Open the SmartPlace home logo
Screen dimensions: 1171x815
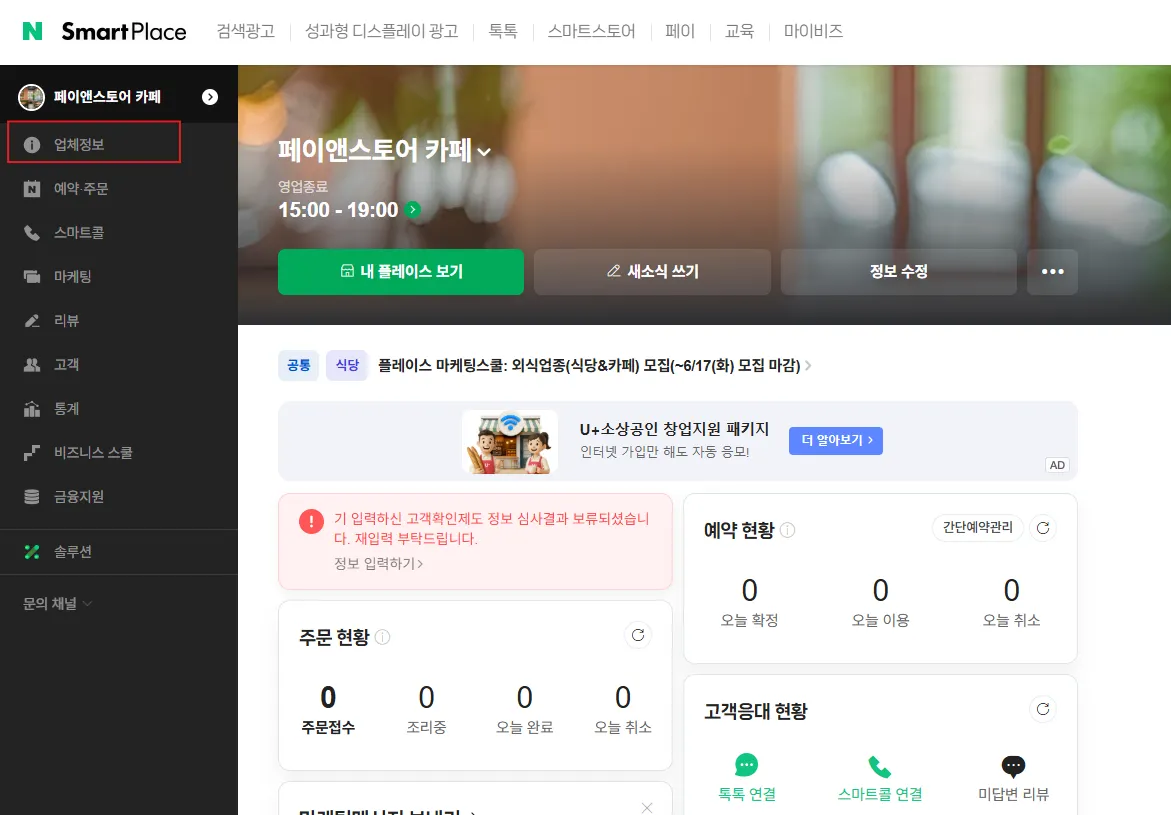pyautogui.click(x=124, y=31)
